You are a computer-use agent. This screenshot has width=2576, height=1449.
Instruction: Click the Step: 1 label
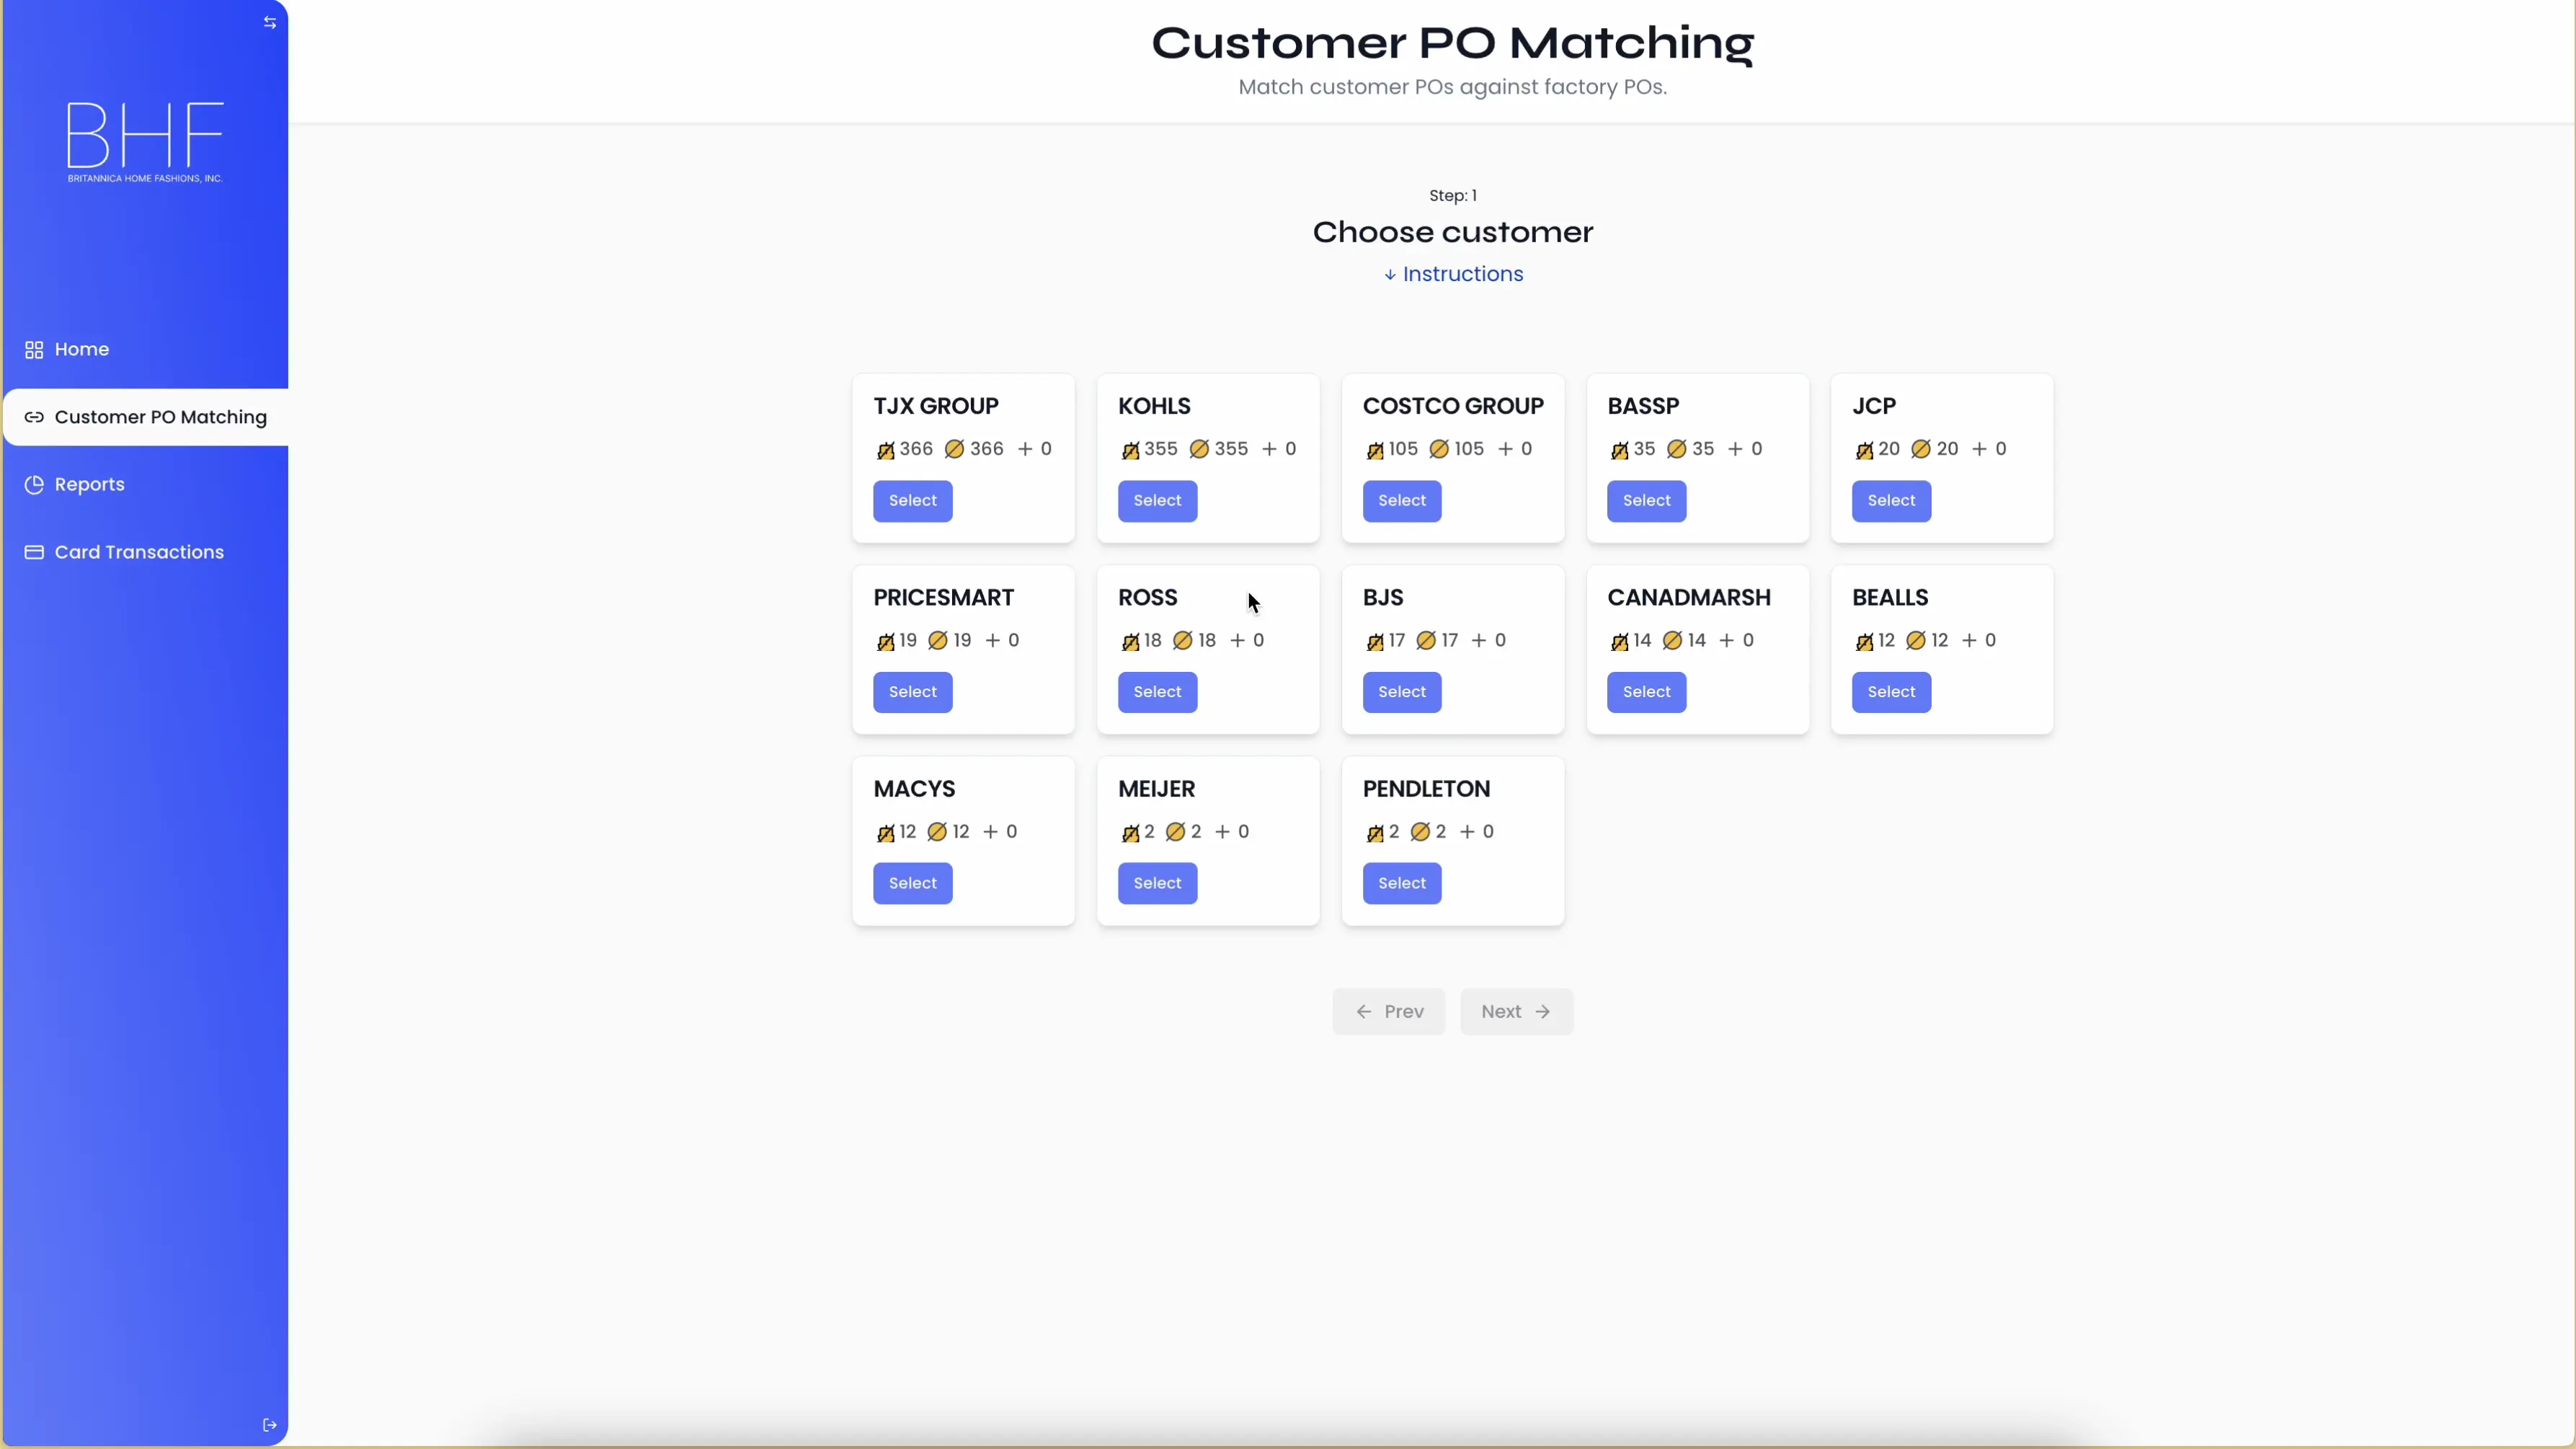(1453, 196)
